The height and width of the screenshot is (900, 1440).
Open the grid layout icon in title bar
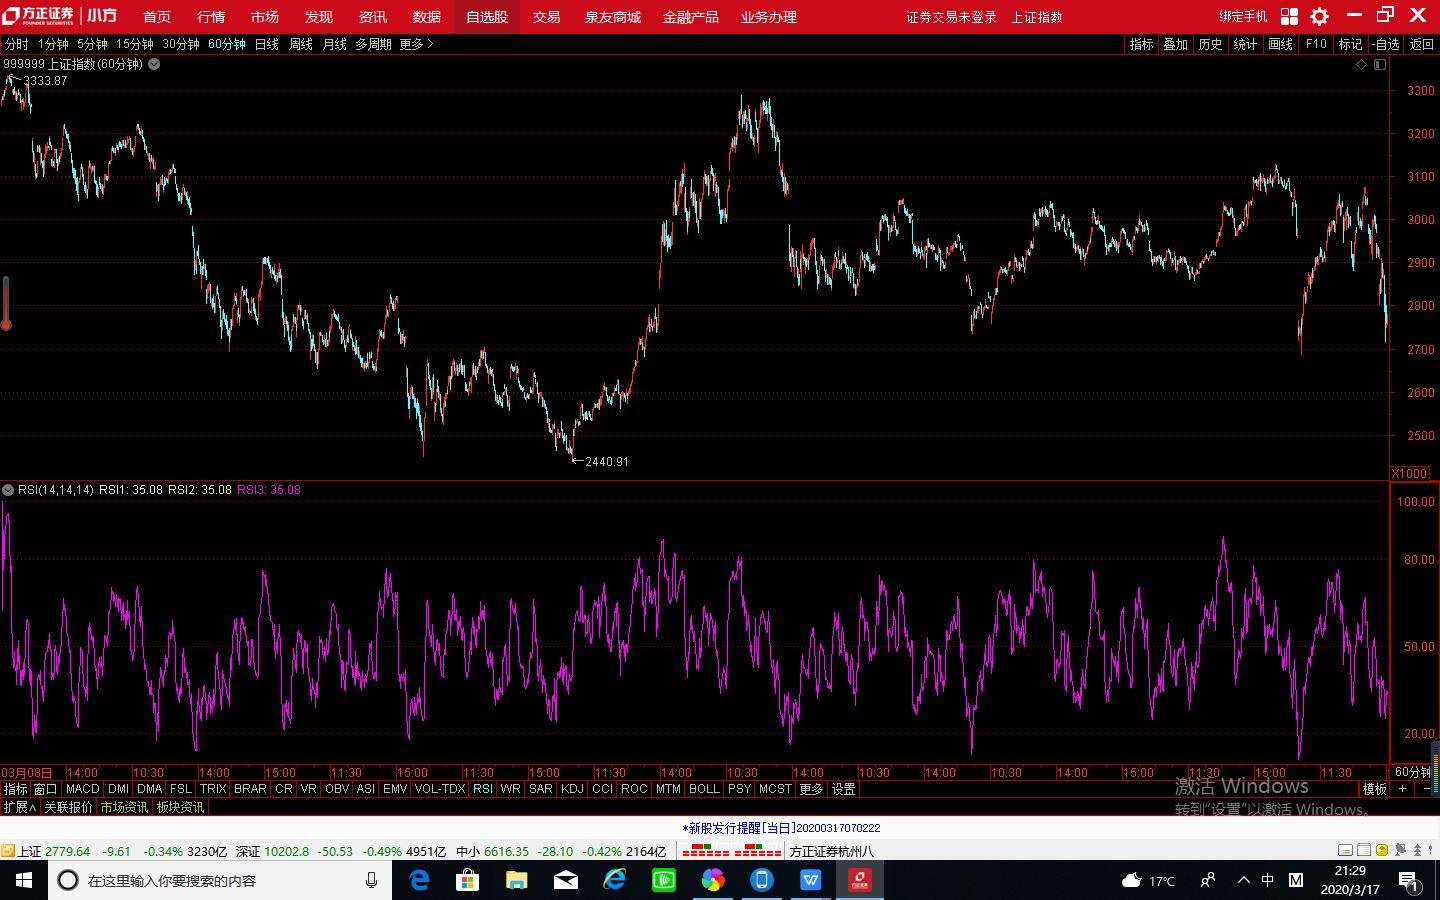(1289, 16)
